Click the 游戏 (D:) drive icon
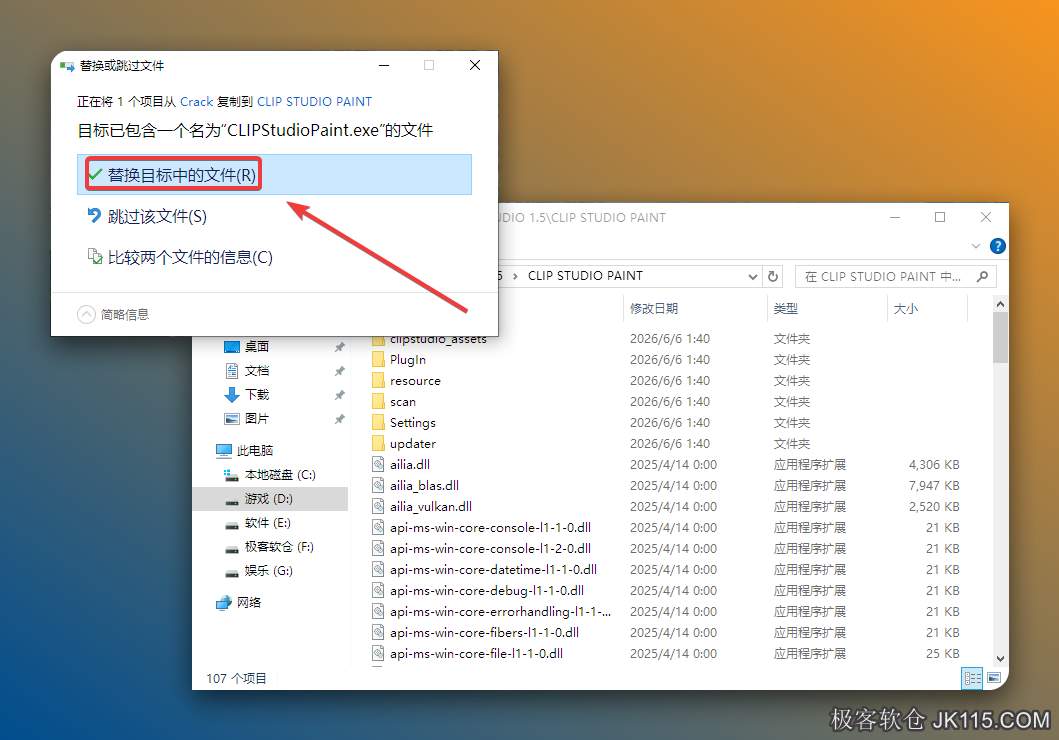1059x740 pixels. 232,500
